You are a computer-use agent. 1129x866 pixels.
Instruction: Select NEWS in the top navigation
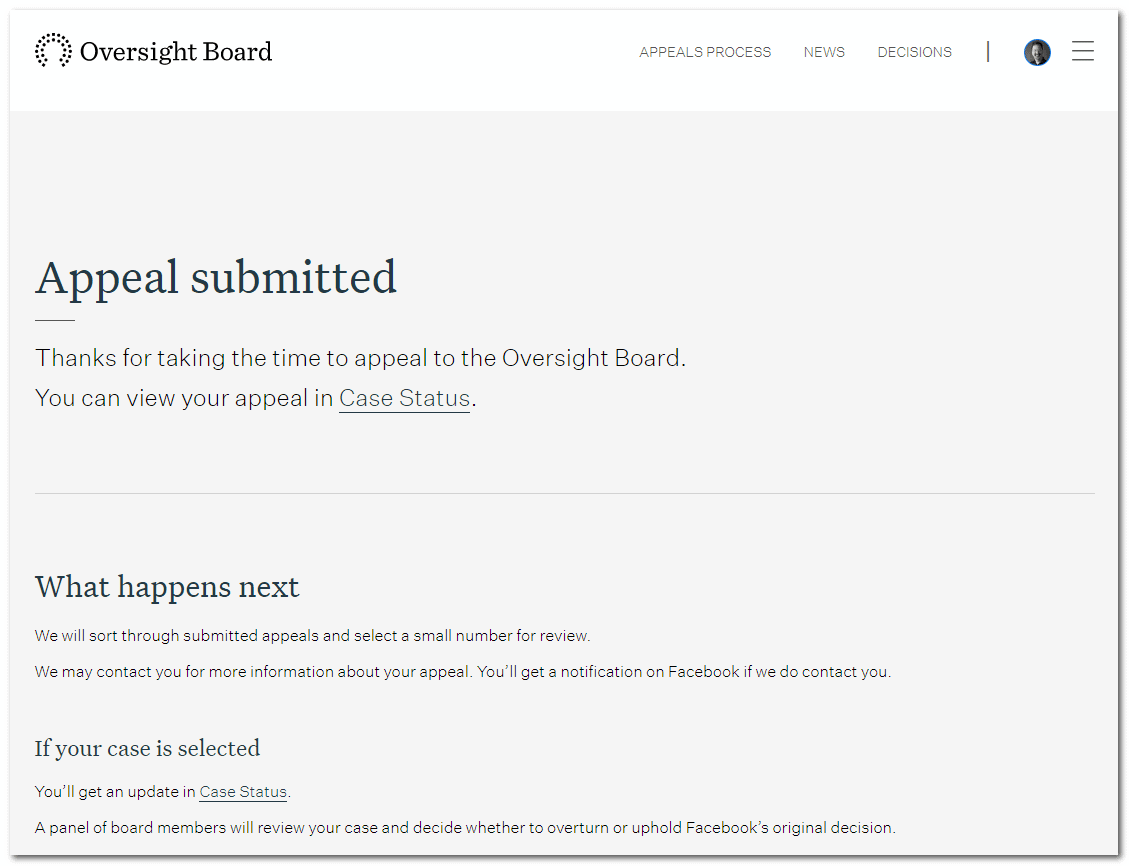[824, 51]
